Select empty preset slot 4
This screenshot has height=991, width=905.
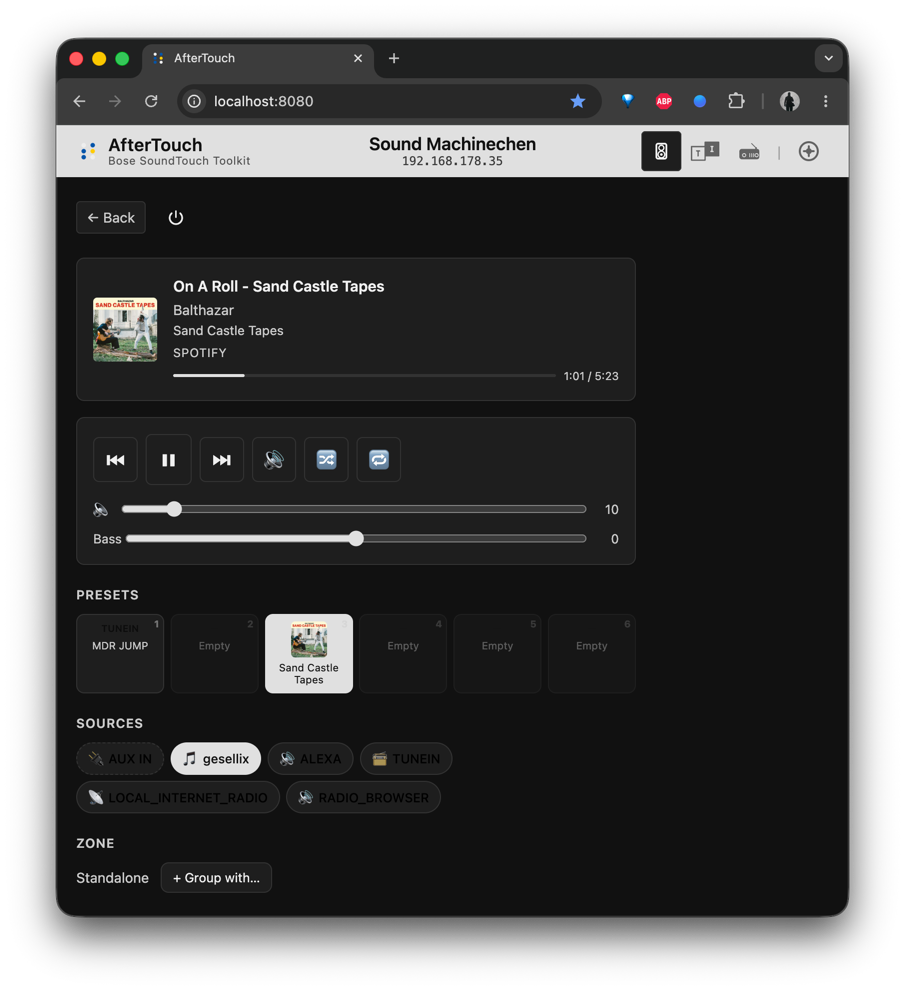pyautogui.click(x=403, y=654)
